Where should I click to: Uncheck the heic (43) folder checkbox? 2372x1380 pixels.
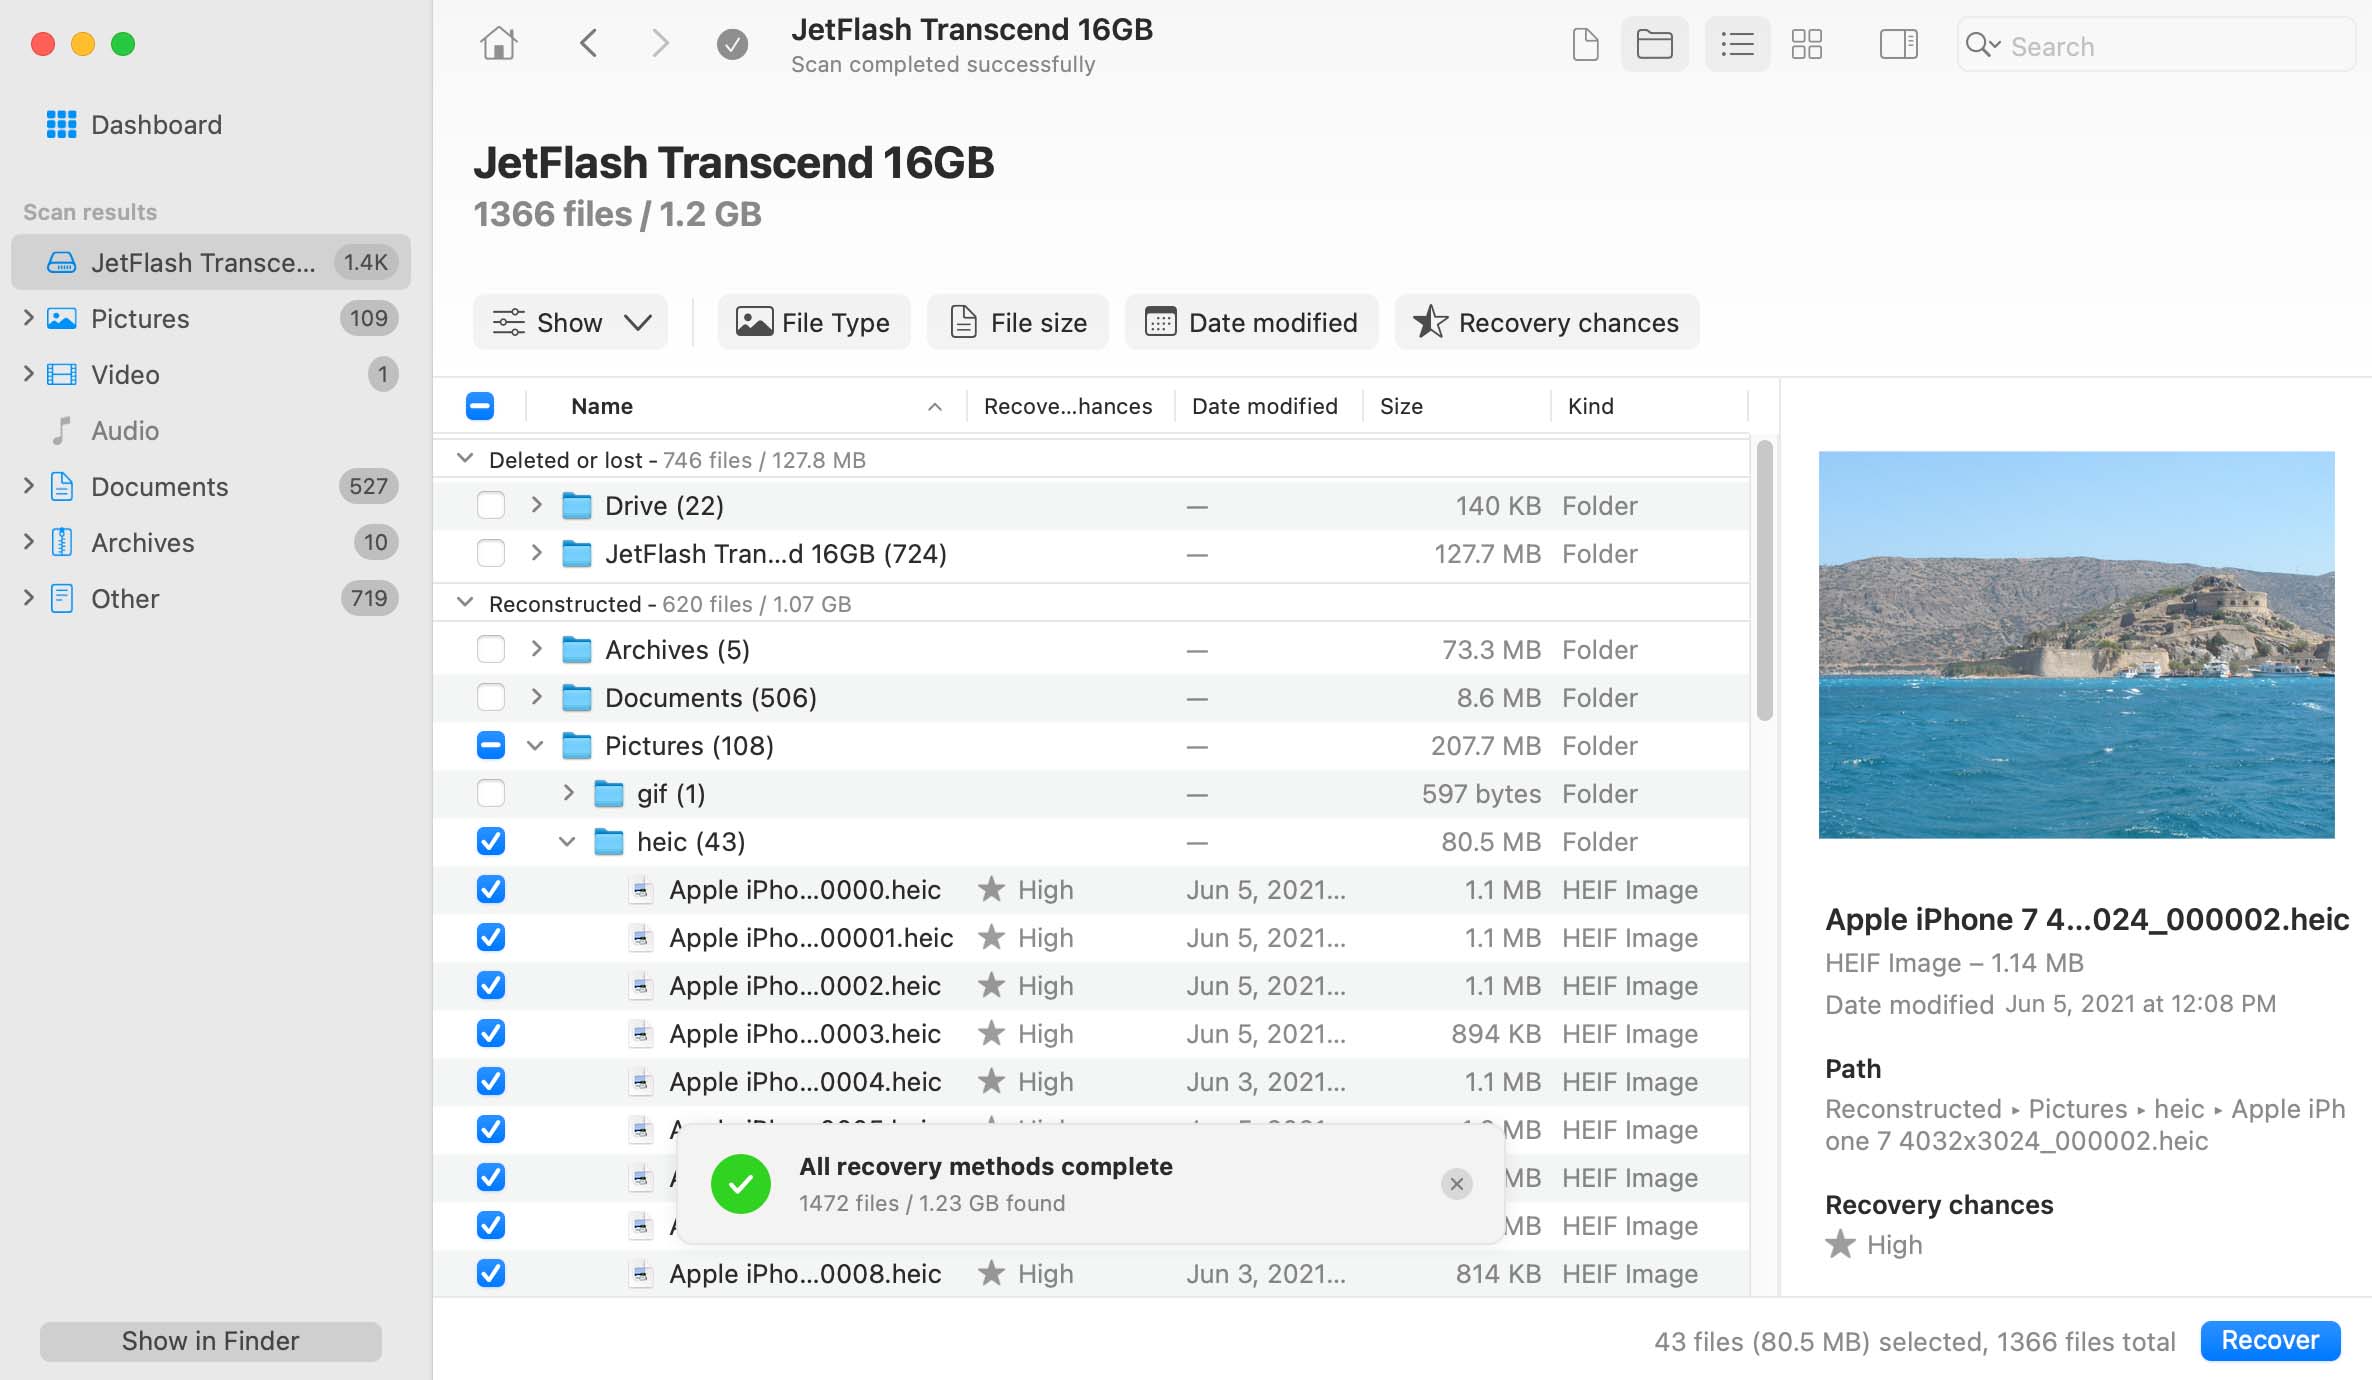point(491,842)
